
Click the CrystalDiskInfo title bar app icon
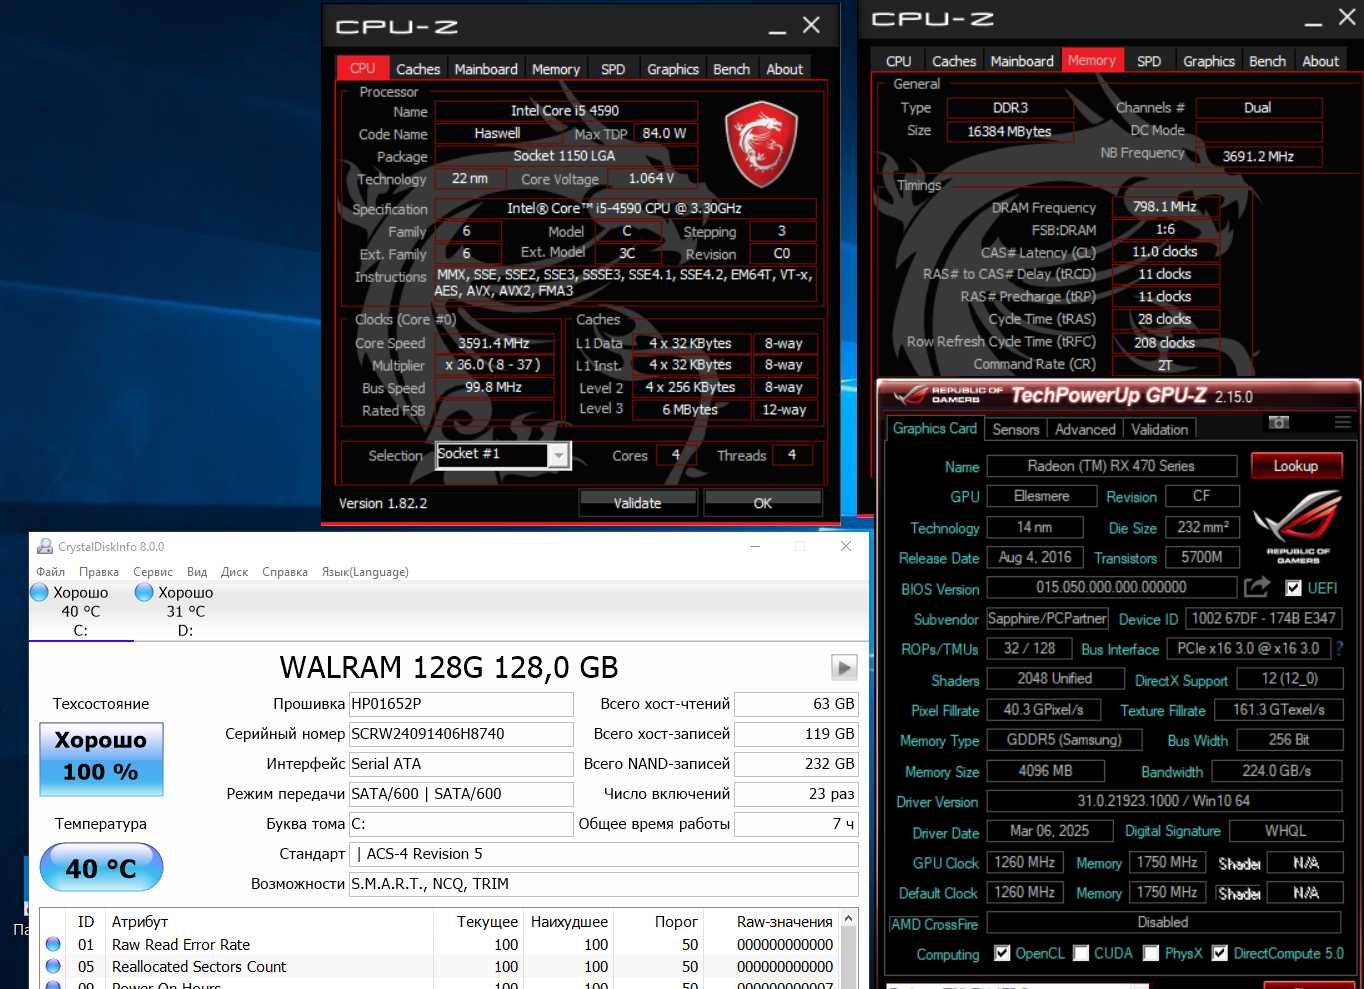point(44,546)
